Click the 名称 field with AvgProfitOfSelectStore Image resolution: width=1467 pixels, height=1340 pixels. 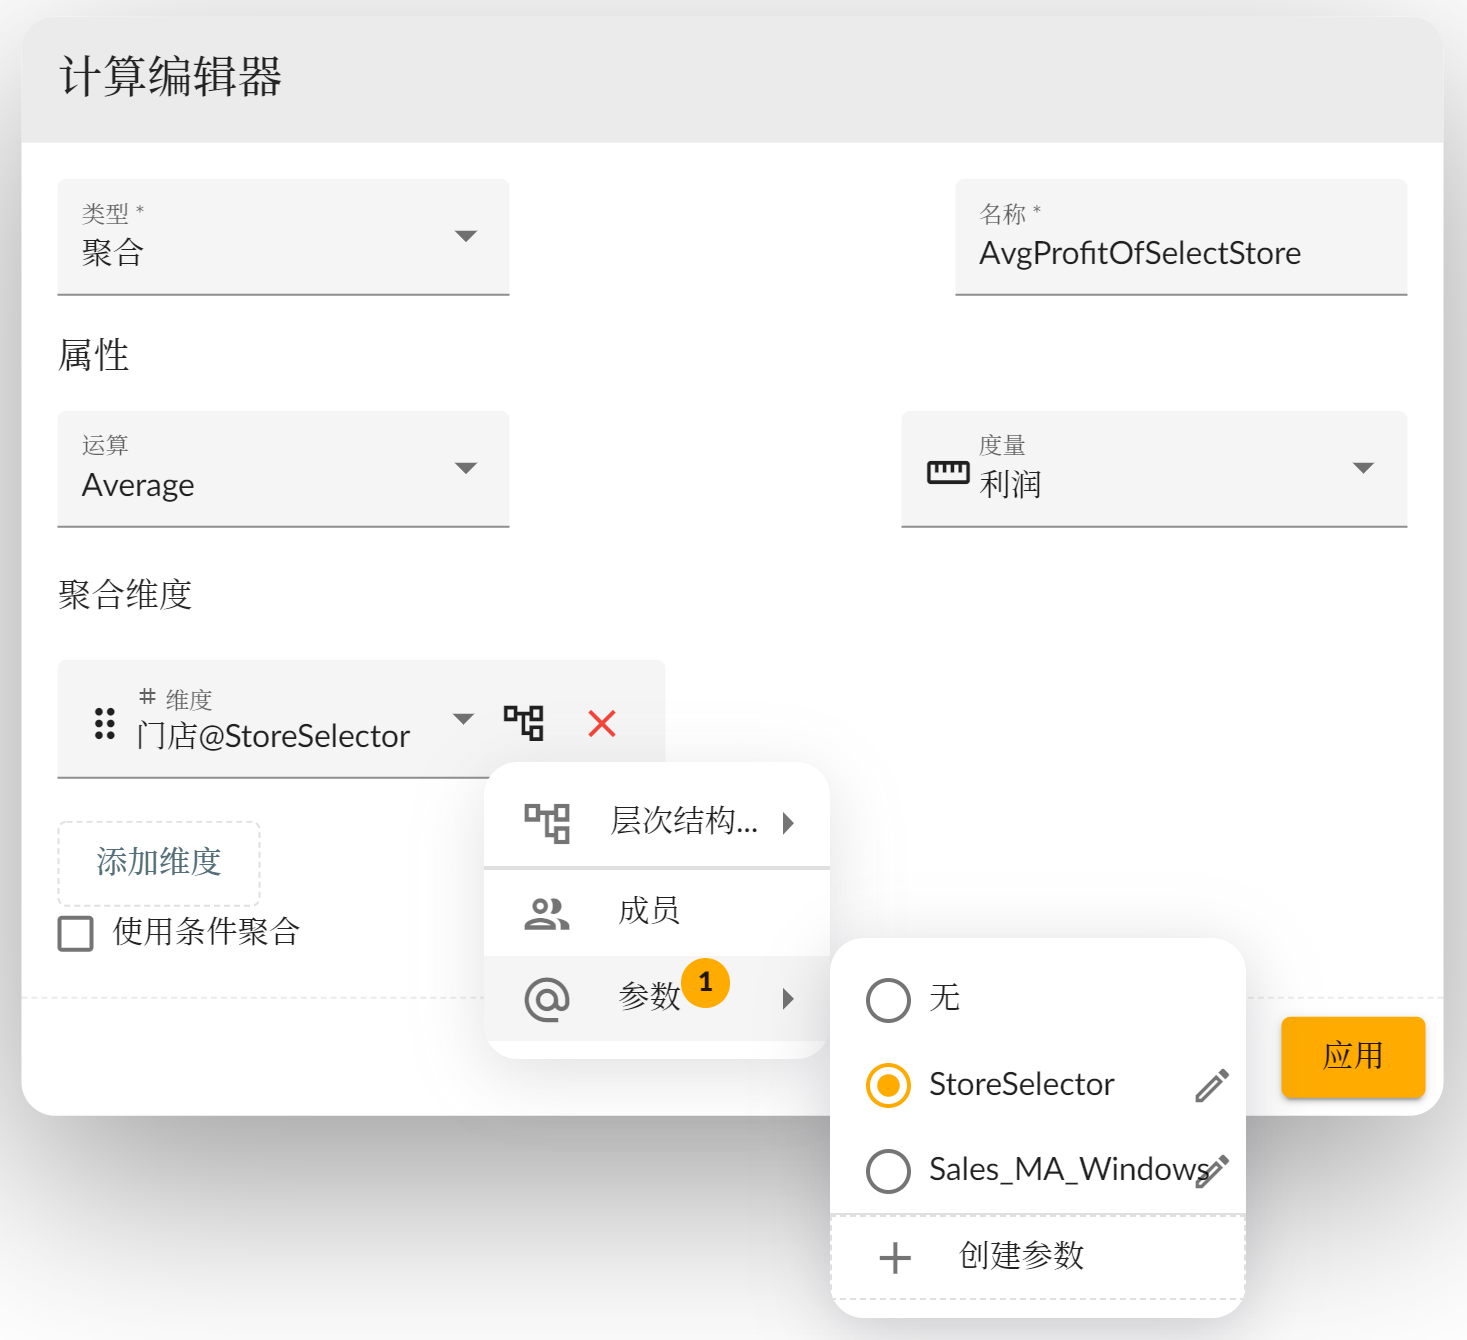point(1180,252)
